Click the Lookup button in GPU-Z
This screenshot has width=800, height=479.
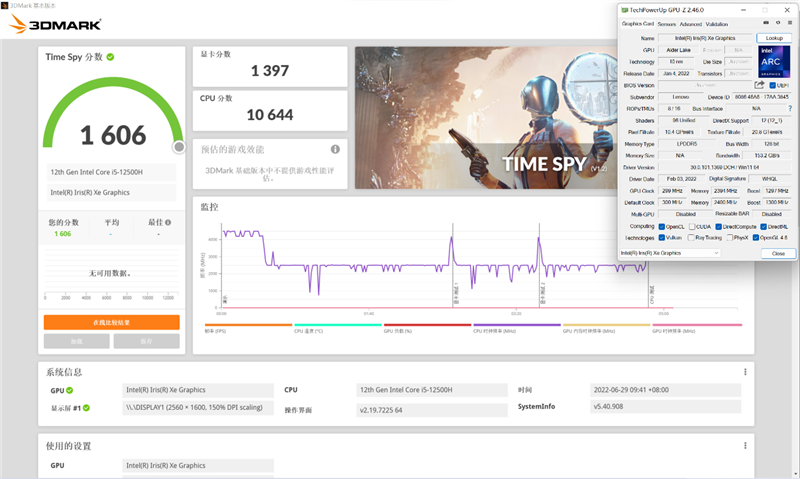click(x=774, y=38)
